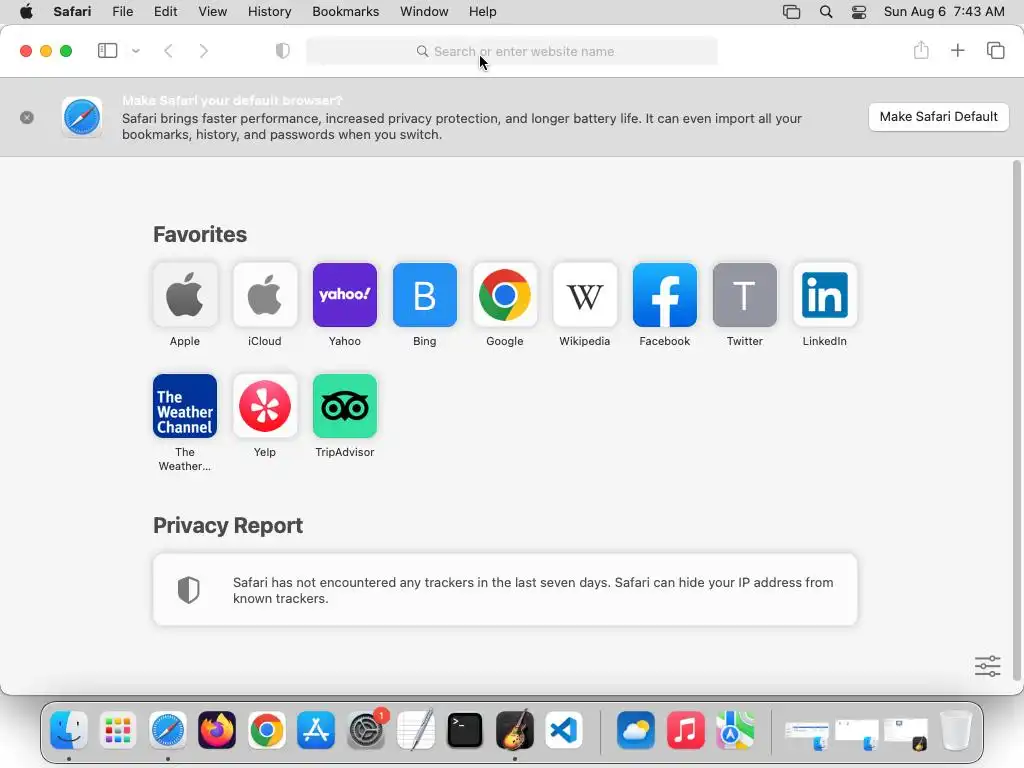1024x768 pixels.
Task: Open the Edit menu
Action: coord(165,12)
